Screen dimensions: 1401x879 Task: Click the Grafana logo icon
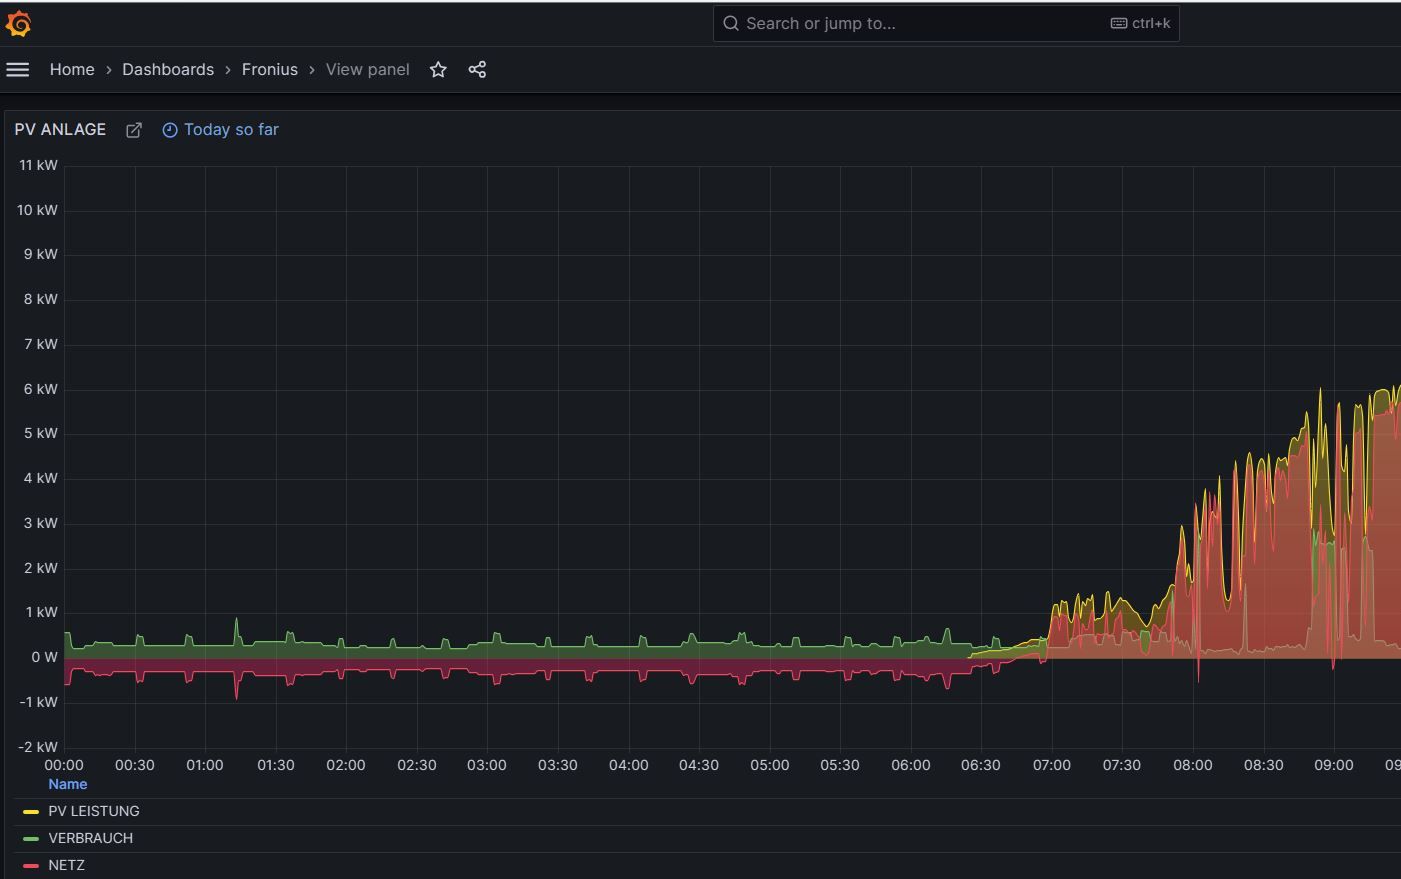tap(18, 24)
